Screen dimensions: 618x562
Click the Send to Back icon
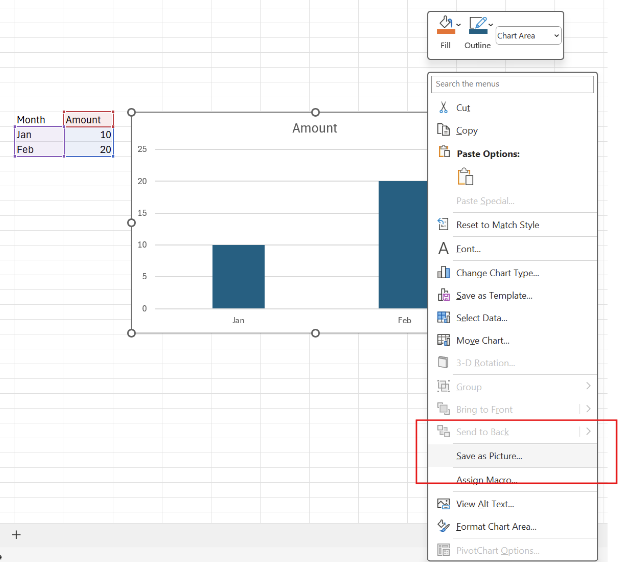pos(443,431)
